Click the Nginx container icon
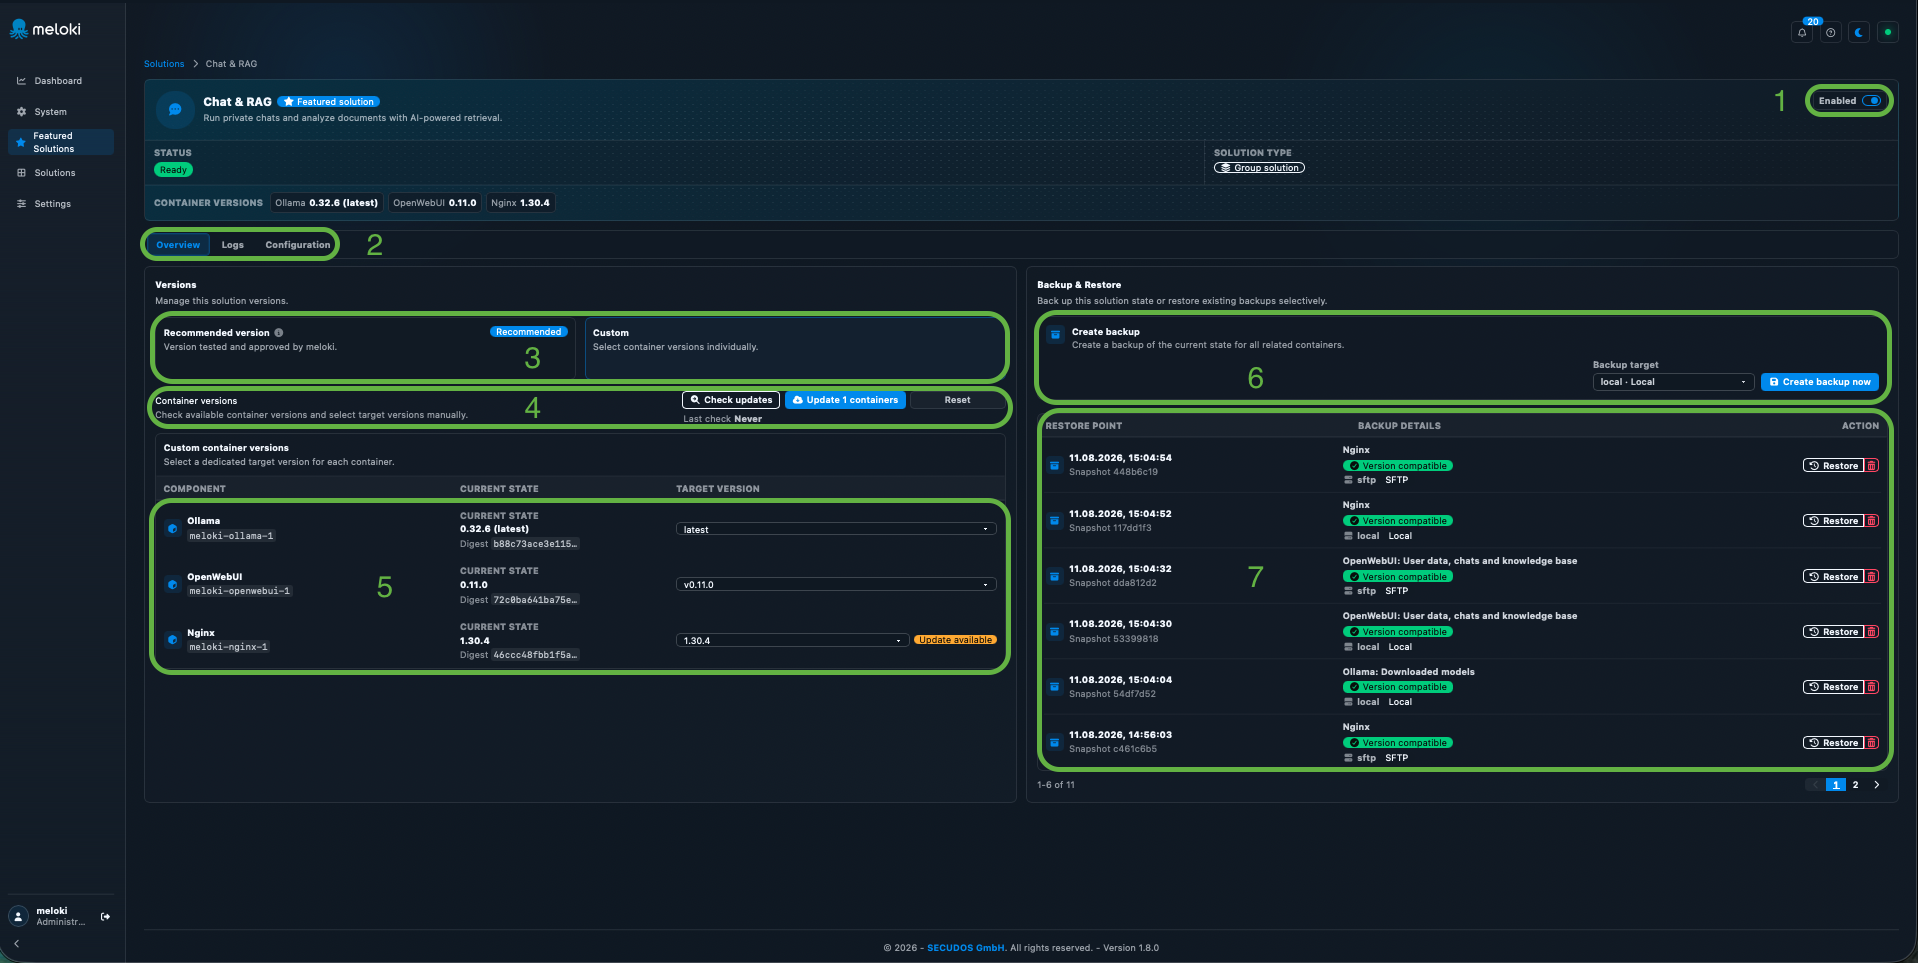This screenshot has width=1918, height=963. coord(173,639)
